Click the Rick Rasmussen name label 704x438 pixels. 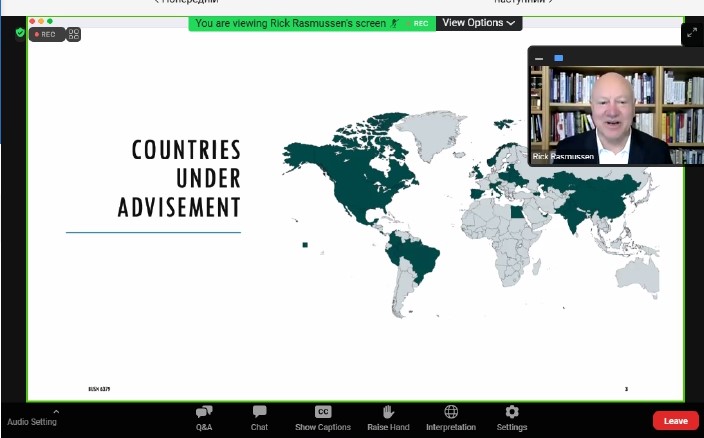(563, 157)
